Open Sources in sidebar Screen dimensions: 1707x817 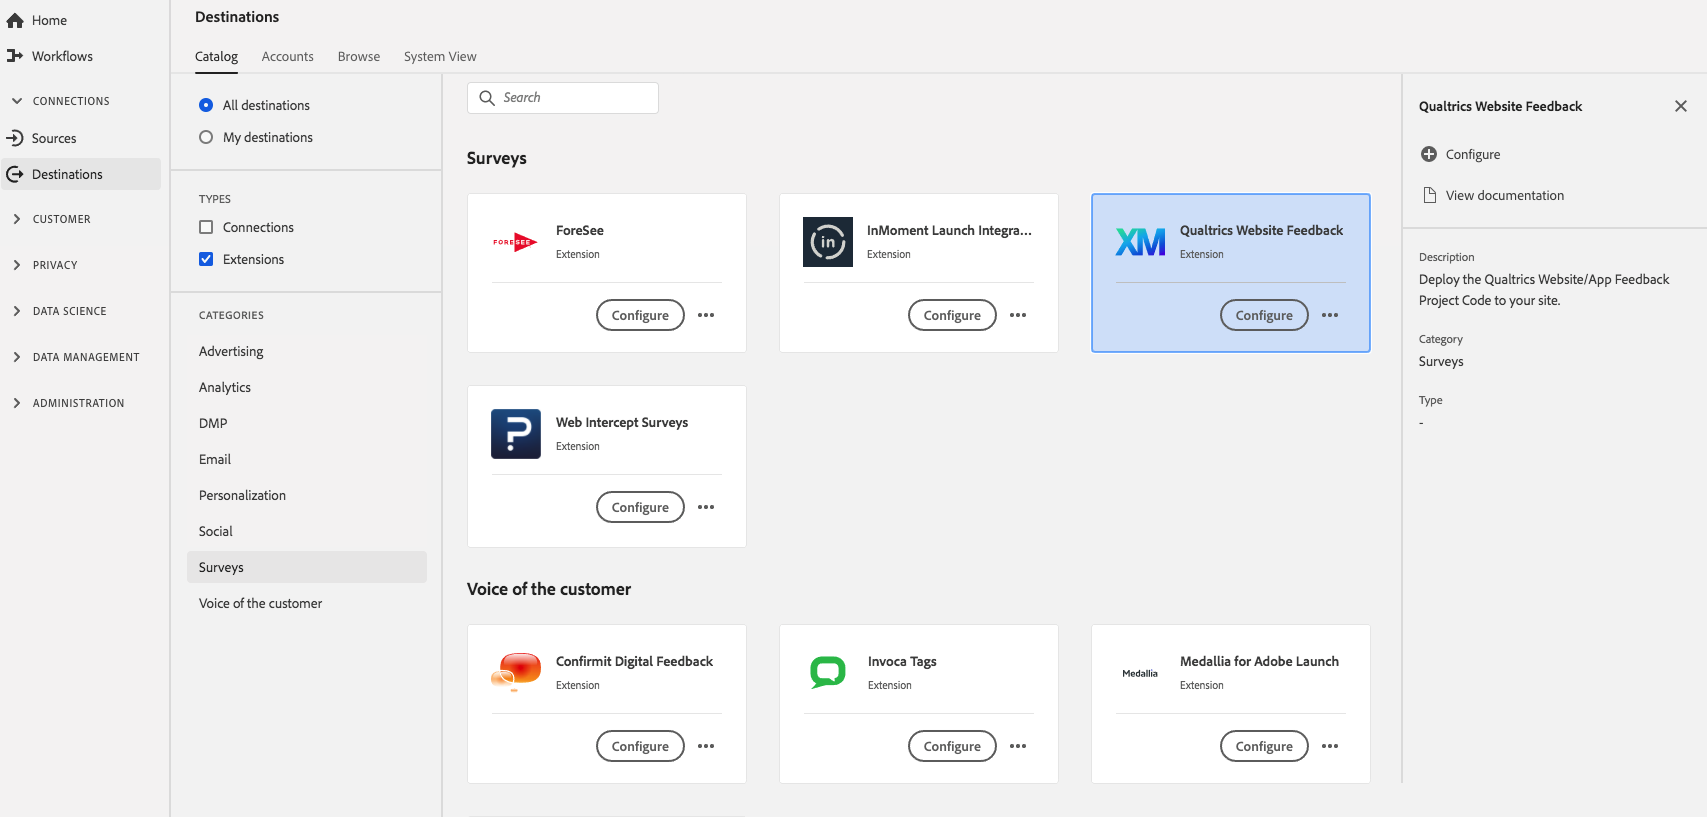[x=54, y=138]
